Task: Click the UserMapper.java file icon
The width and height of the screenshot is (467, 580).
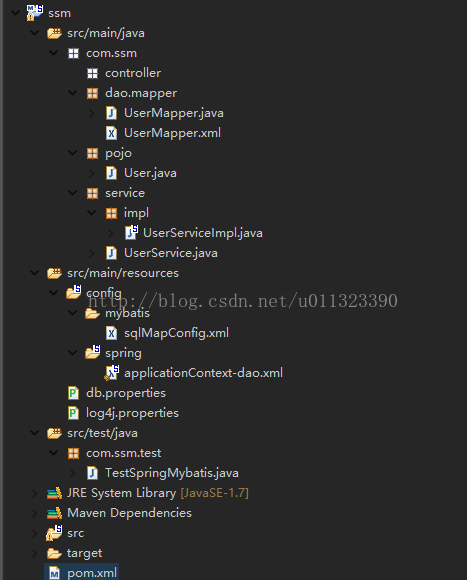Action: point(111,113)
